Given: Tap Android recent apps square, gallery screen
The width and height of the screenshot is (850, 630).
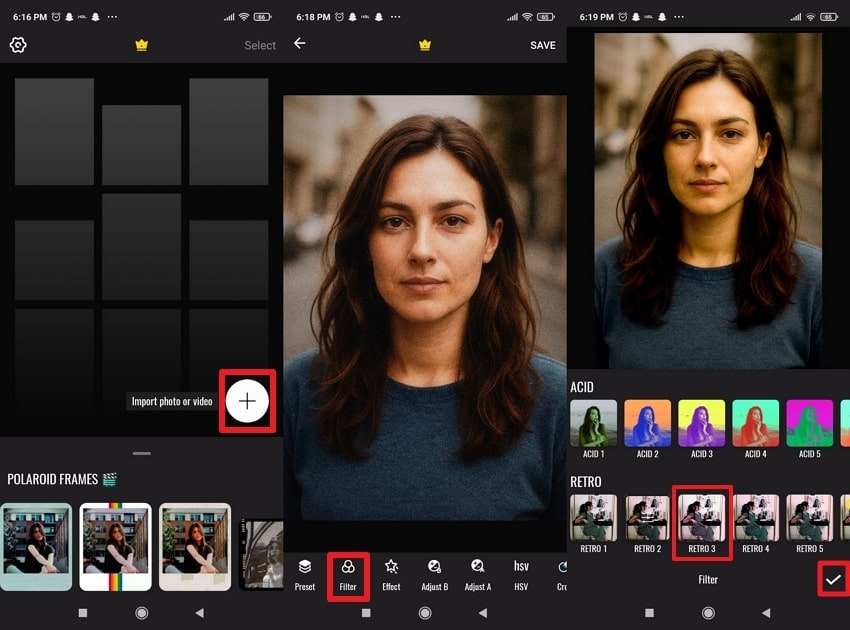Looking at the screenshot, I should (83, 613).
